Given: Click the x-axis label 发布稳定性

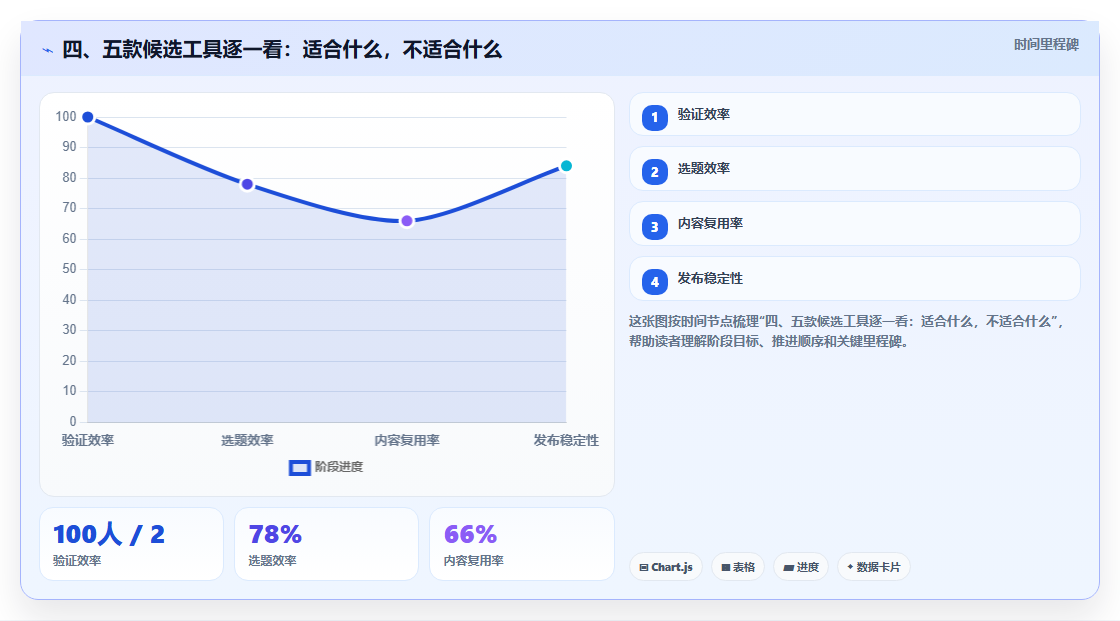Looking at the screenshot, I should 566,440.
